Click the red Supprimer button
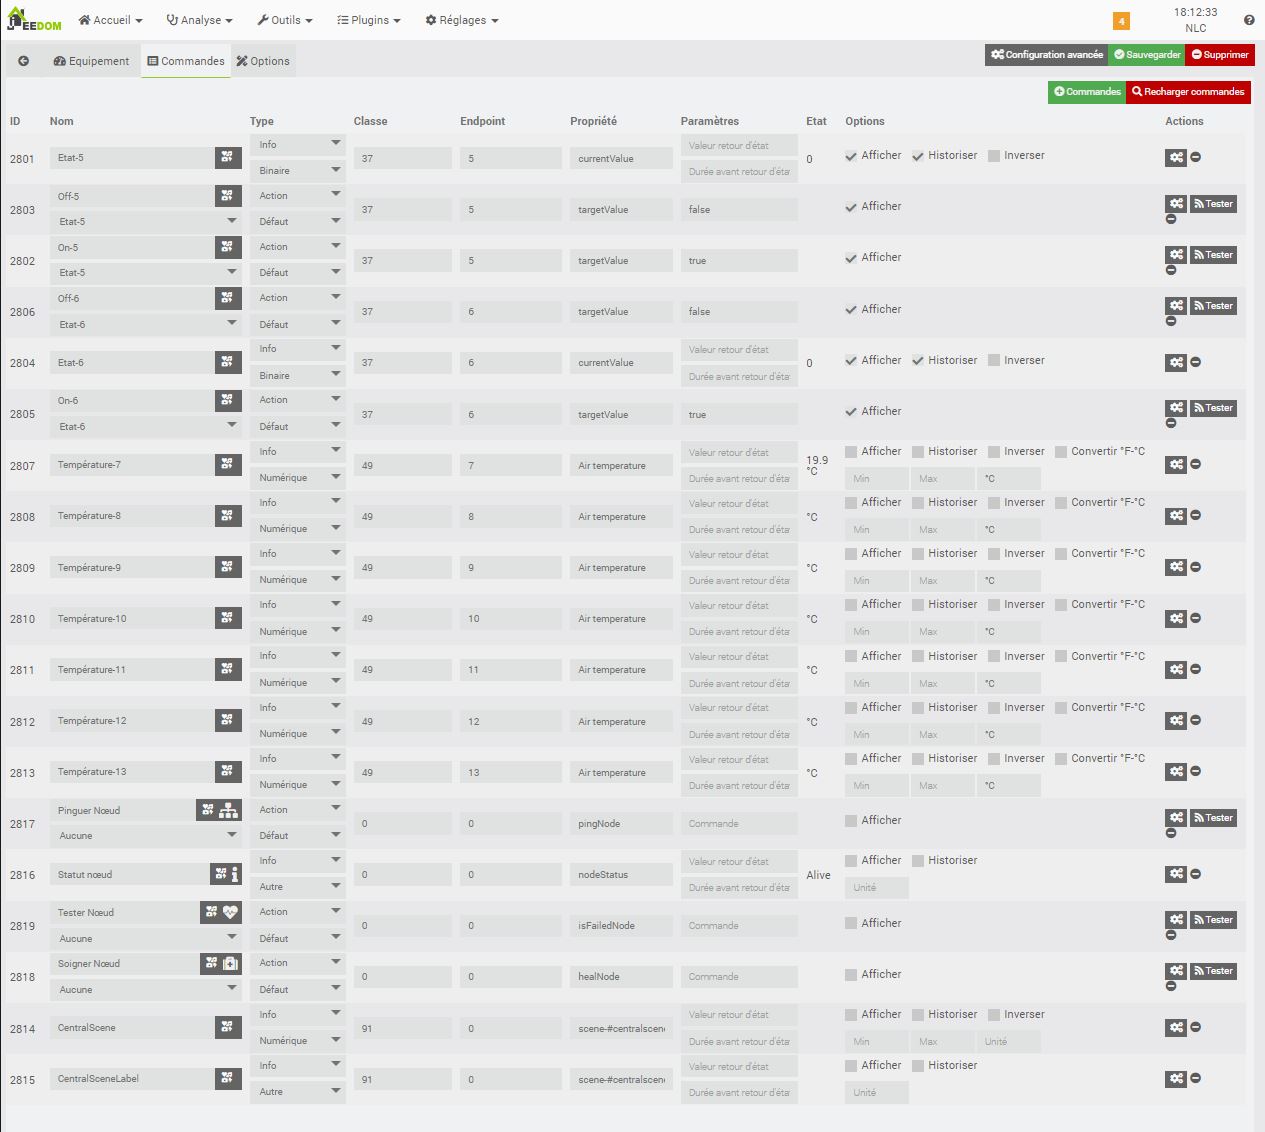The image size is (1265, 1132). click(1220, 55)
